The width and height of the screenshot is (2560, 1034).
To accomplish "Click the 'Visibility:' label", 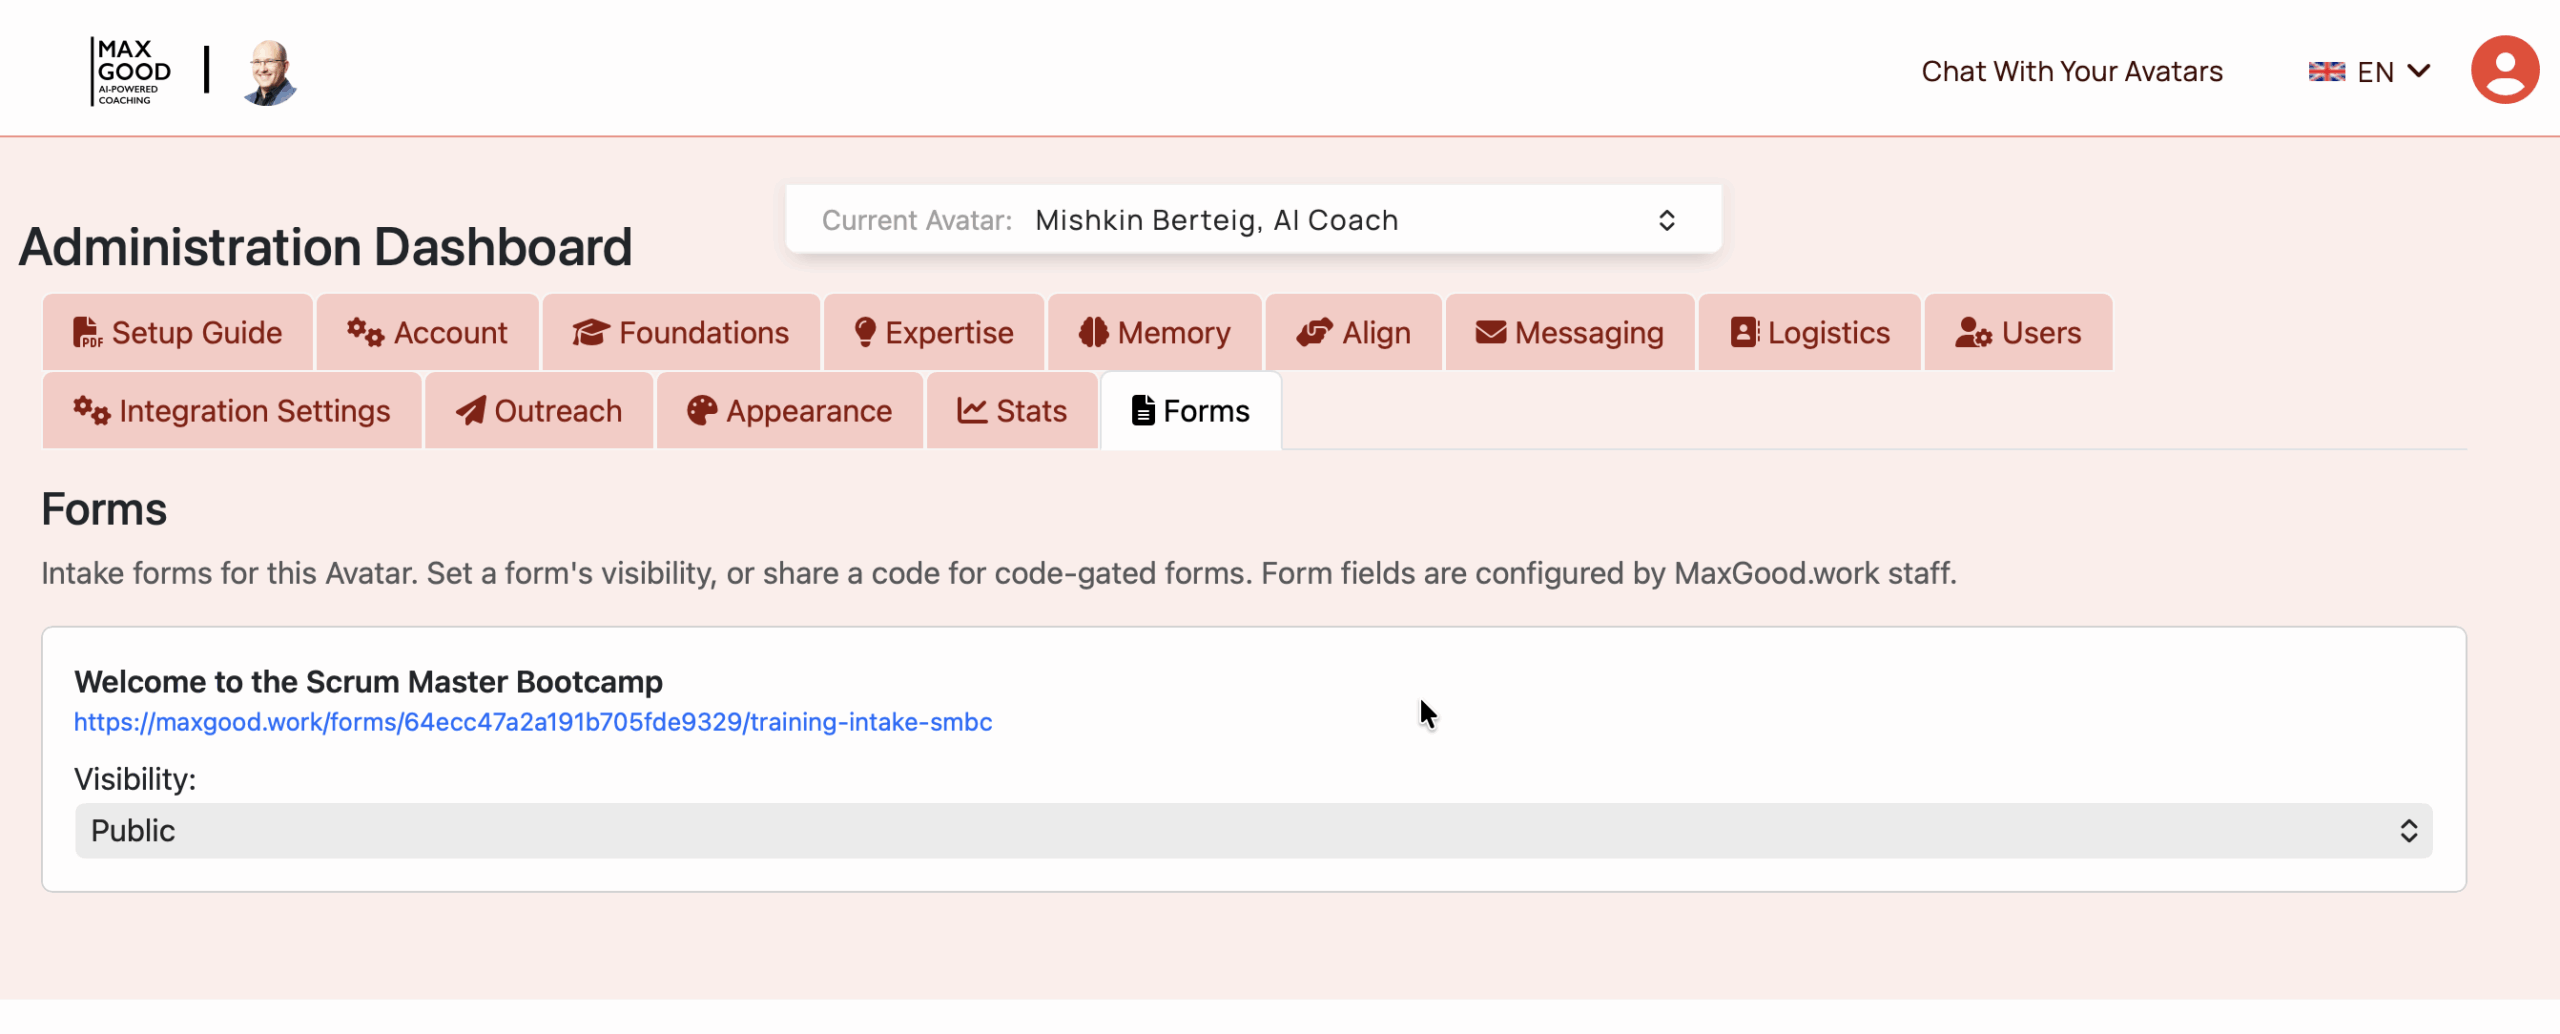I will [x=135, y=779].
